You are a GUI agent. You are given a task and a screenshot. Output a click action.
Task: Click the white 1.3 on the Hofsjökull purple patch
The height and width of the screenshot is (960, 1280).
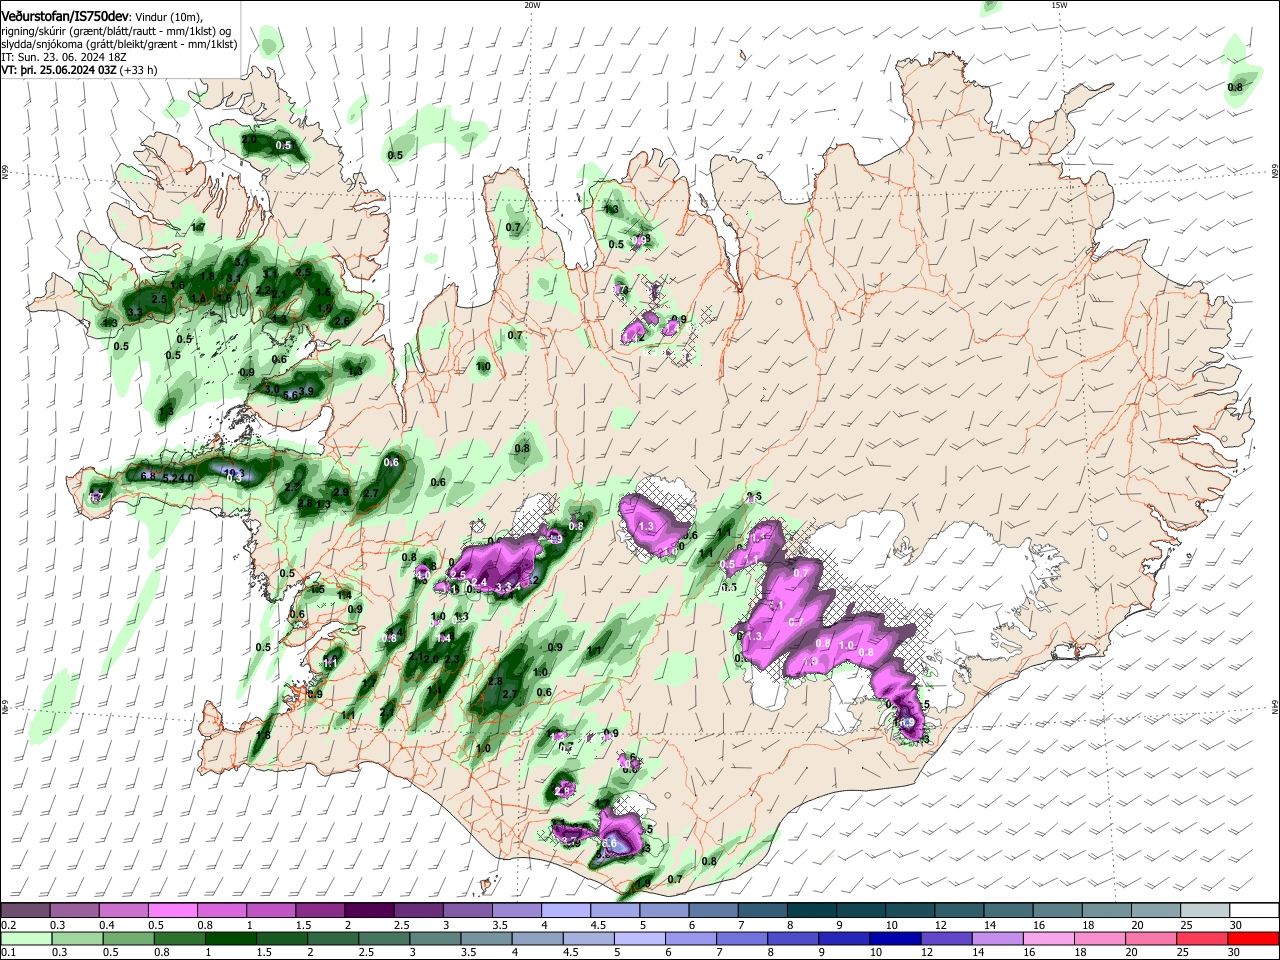646,526
